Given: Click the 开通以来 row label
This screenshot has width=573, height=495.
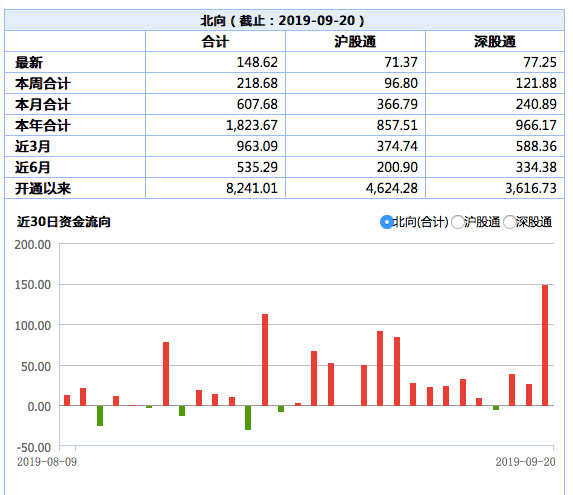Looking at the screenshot, I should coord(43,189).
